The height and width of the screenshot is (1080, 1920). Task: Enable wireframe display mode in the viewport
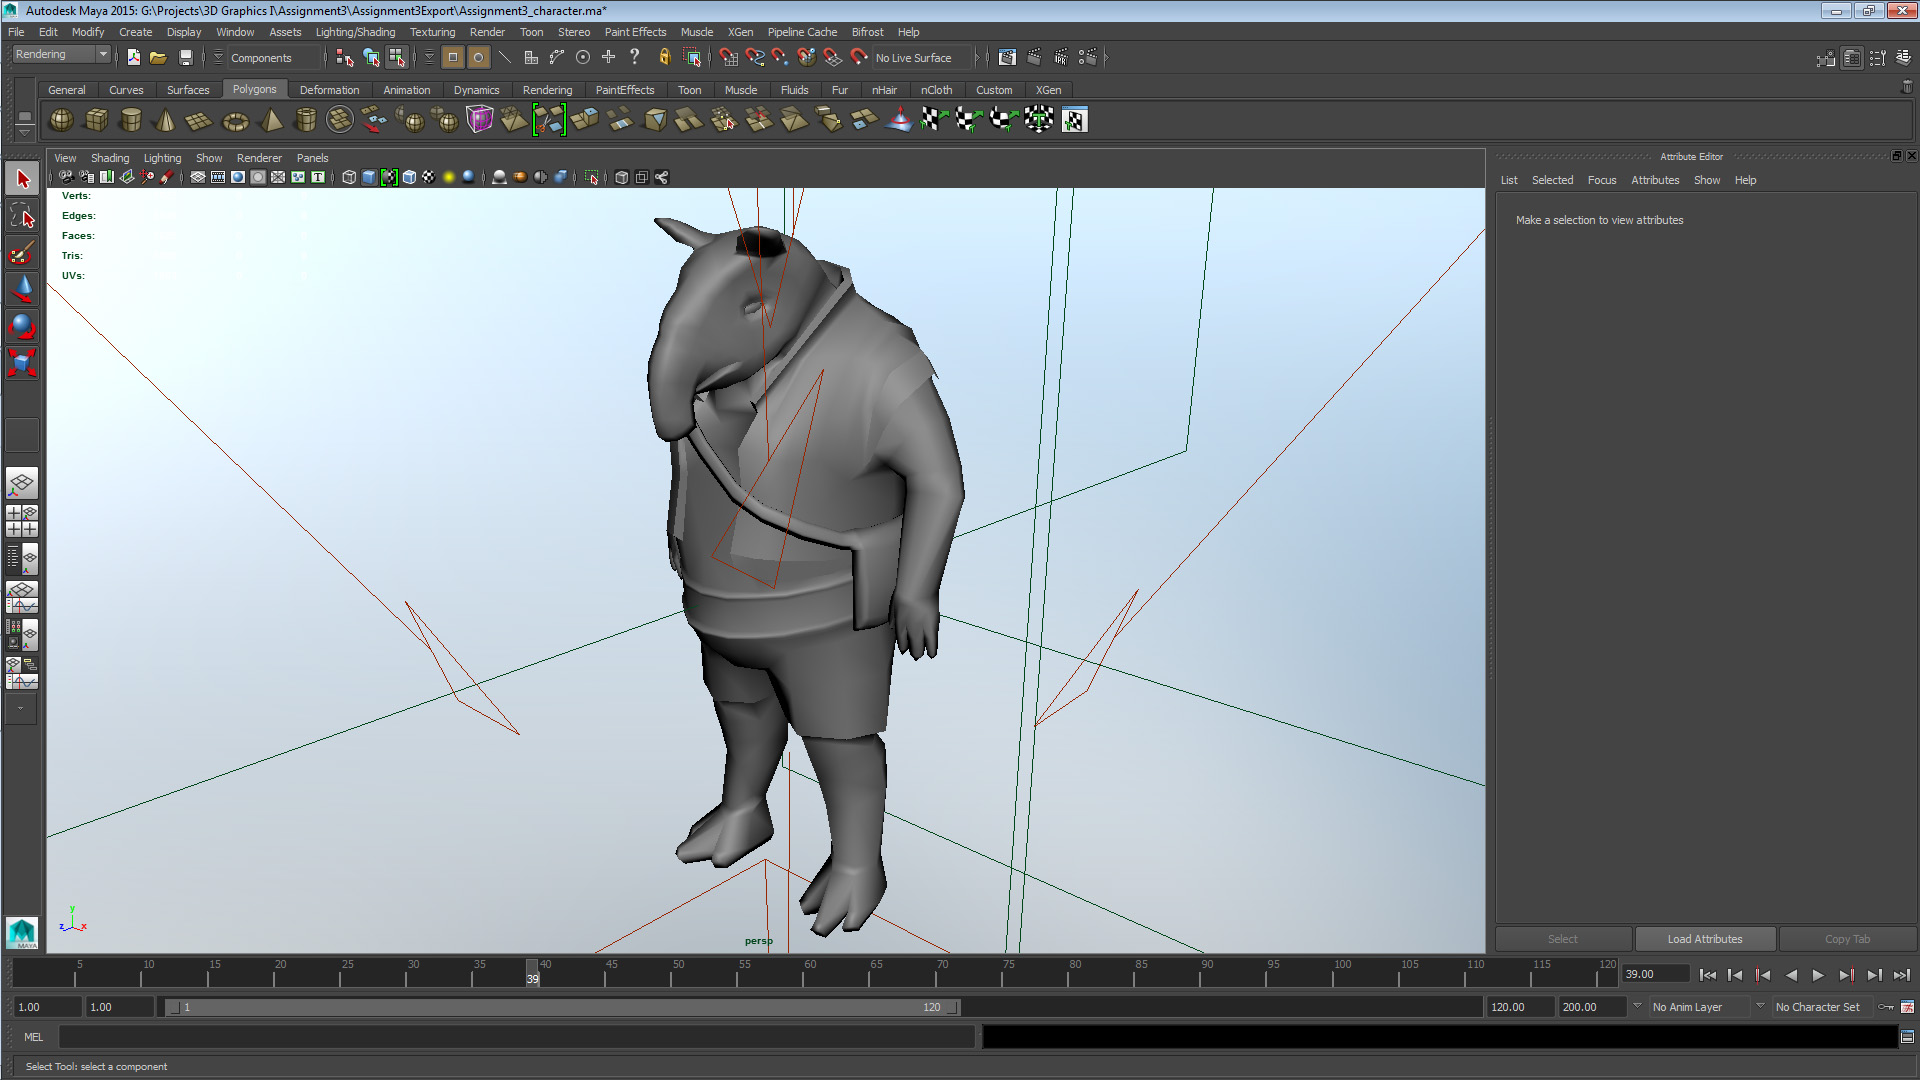click(x=349, y=177)
